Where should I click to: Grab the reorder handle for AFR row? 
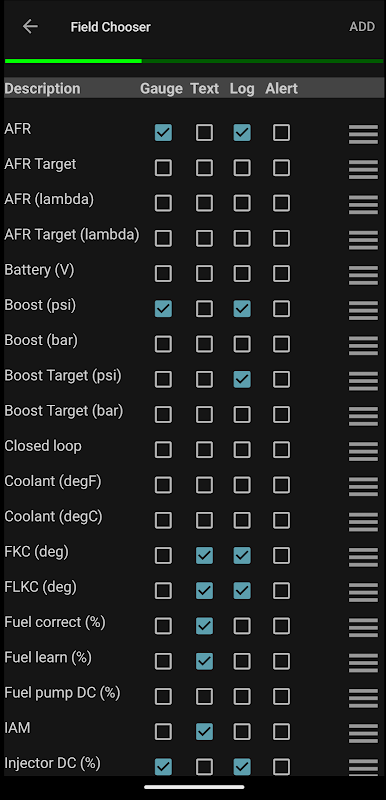363,135
